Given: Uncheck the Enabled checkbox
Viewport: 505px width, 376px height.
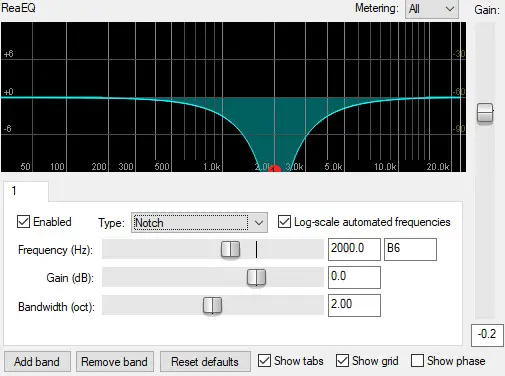Looking at the screenshot, I should (x=23, y=222).
